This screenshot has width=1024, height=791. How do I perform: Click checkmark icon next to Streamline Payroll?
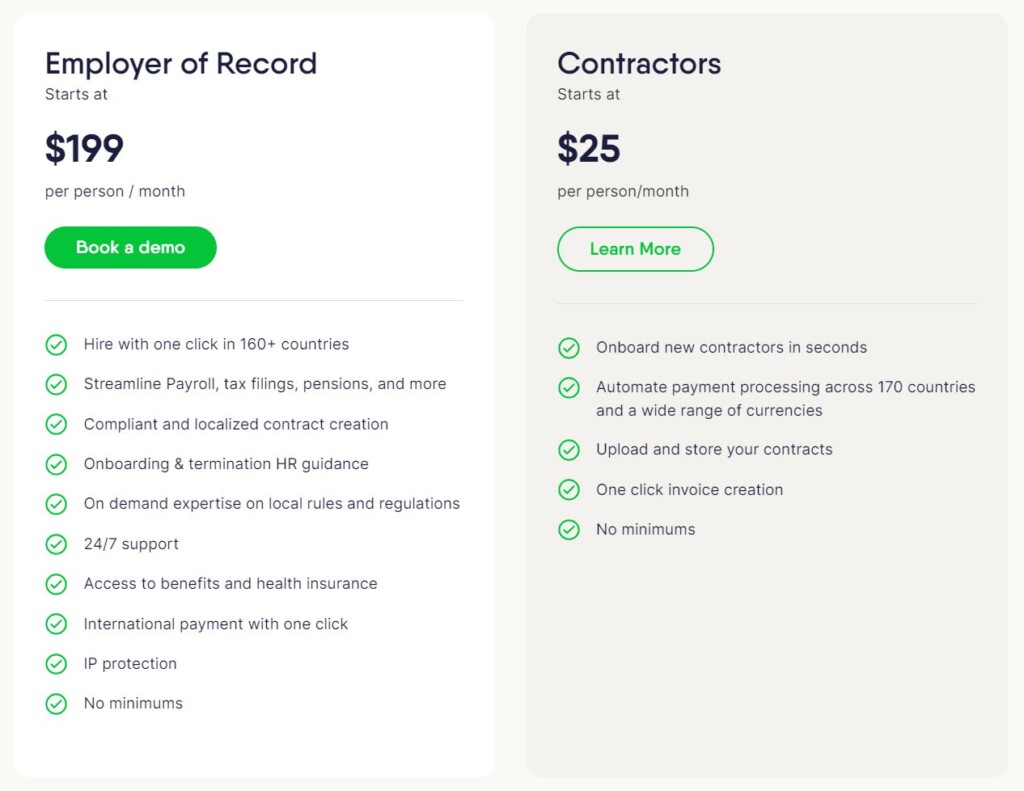pyautogui.click(x=56, y=385)
